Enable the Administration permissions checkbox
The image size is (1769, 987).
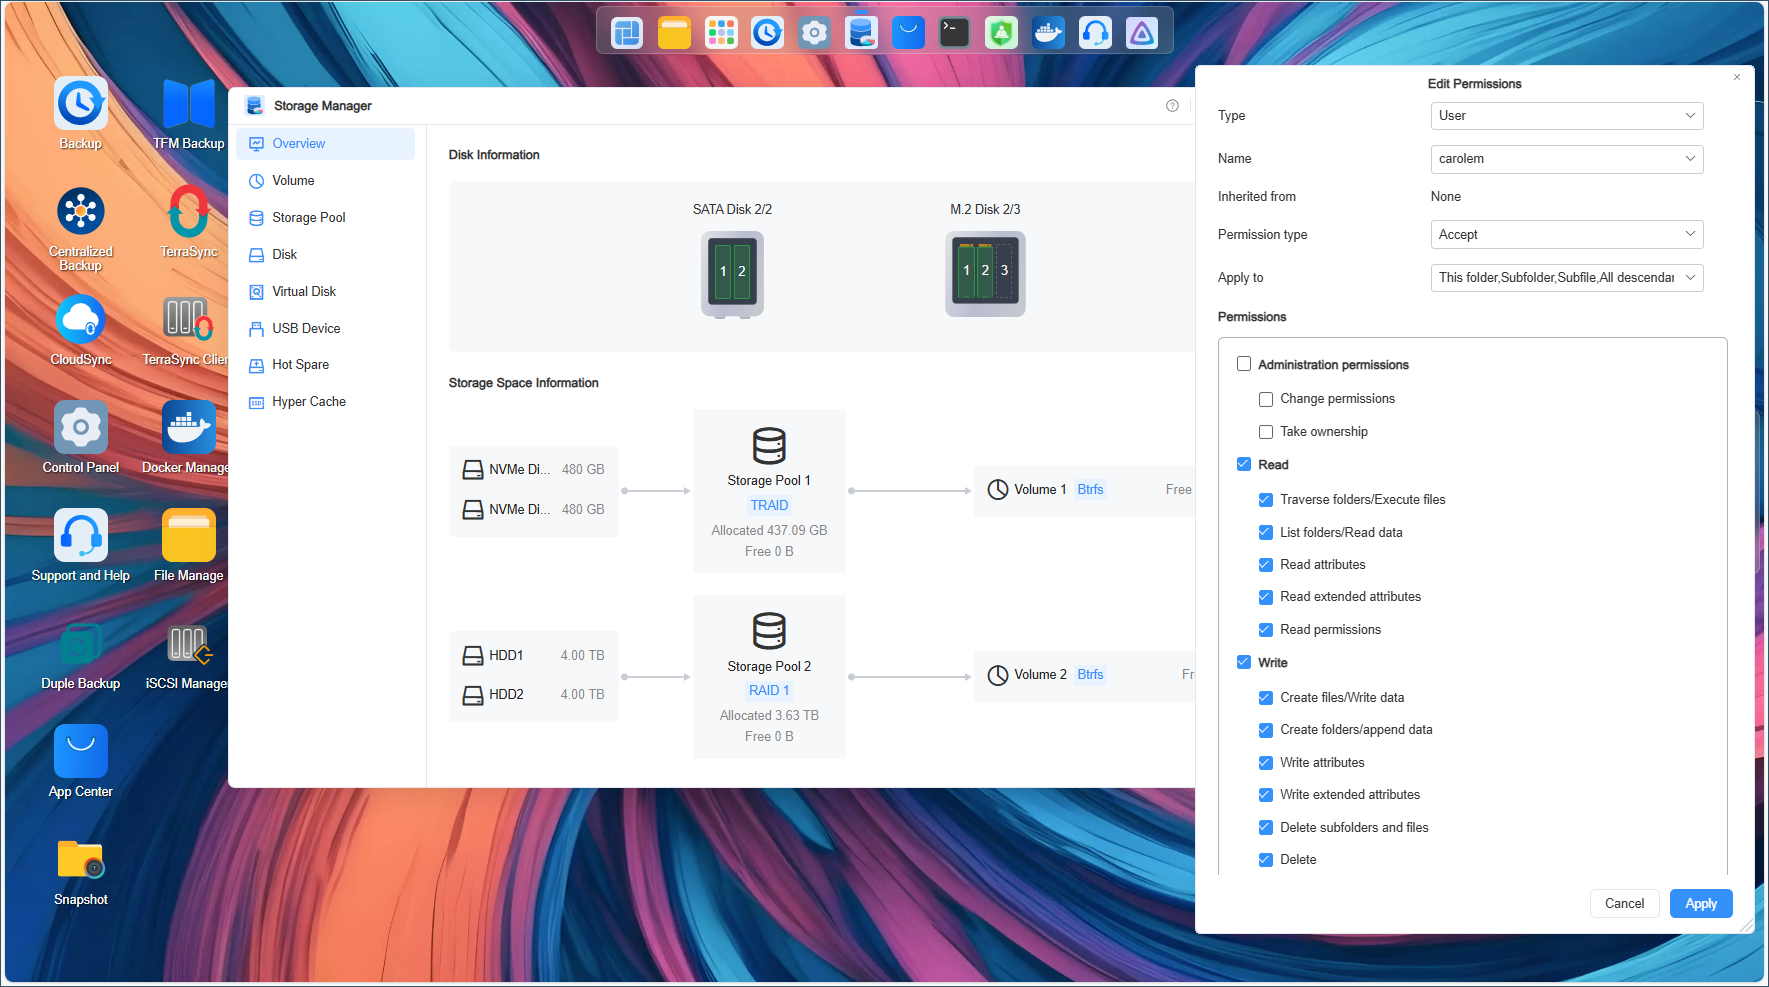tap(1243, 364)
